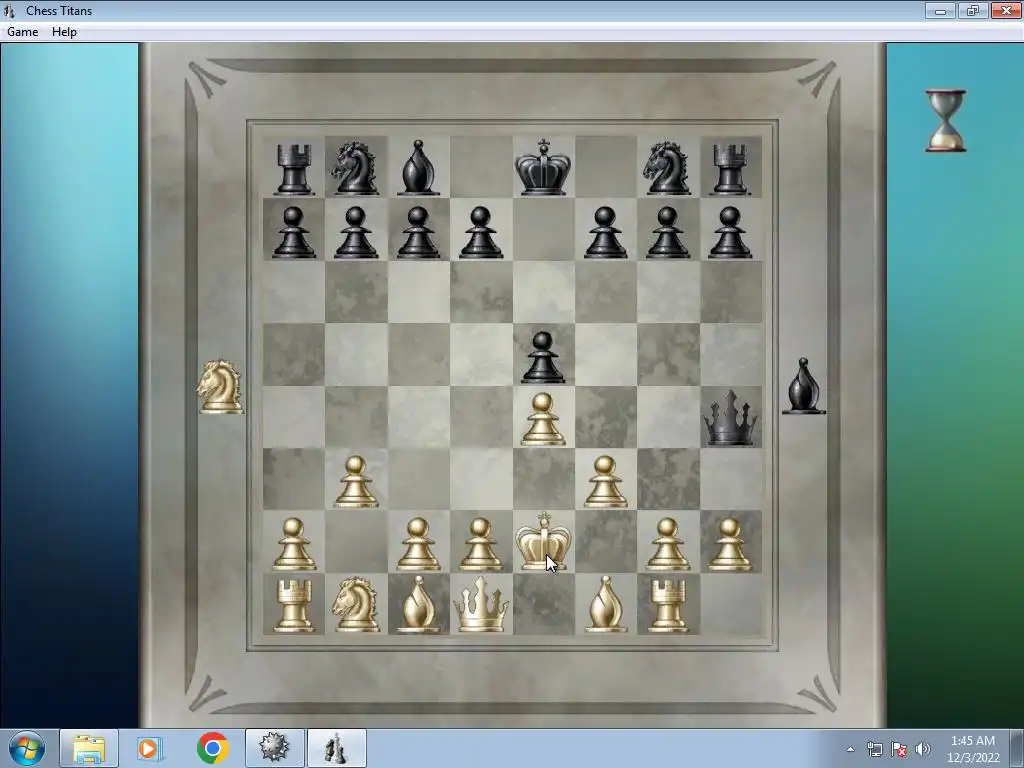
Task: Minimize the Chess Titans window
Action: click(x=940, y=10)
